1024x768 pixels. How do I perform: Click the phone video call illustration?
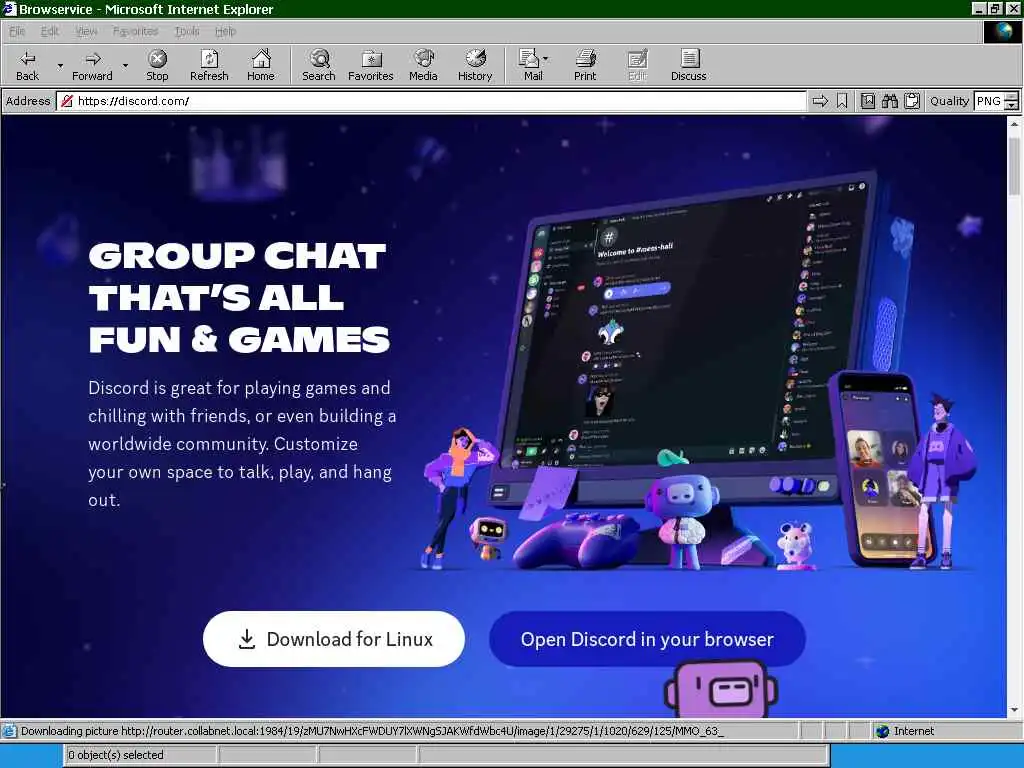point(878,467)
